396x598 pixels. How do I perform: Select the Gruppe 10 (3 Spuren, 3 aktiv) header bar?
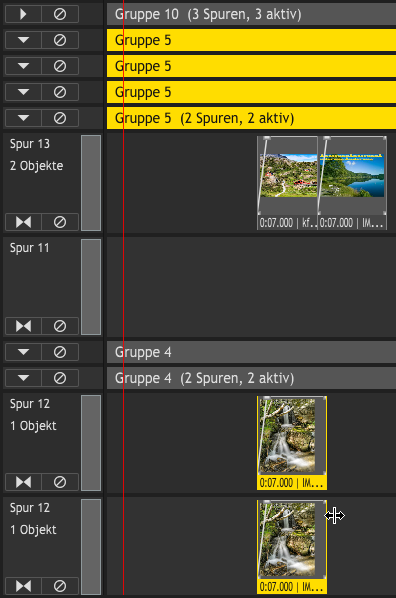(251, 14)
